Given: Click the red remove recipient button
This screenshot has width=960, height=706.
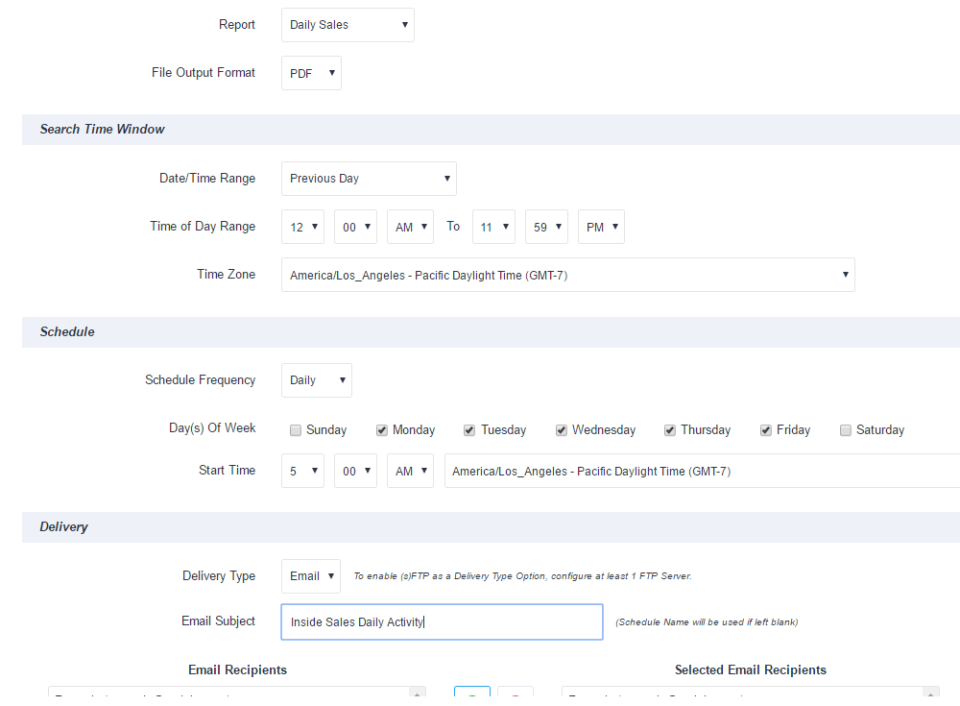Looking at the screenshot, I should click(515, 698).
